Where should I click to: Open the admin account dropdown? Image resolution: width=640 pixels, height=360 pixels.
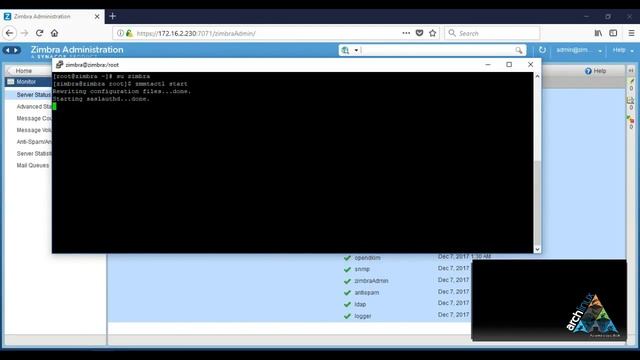pos(579,50)
